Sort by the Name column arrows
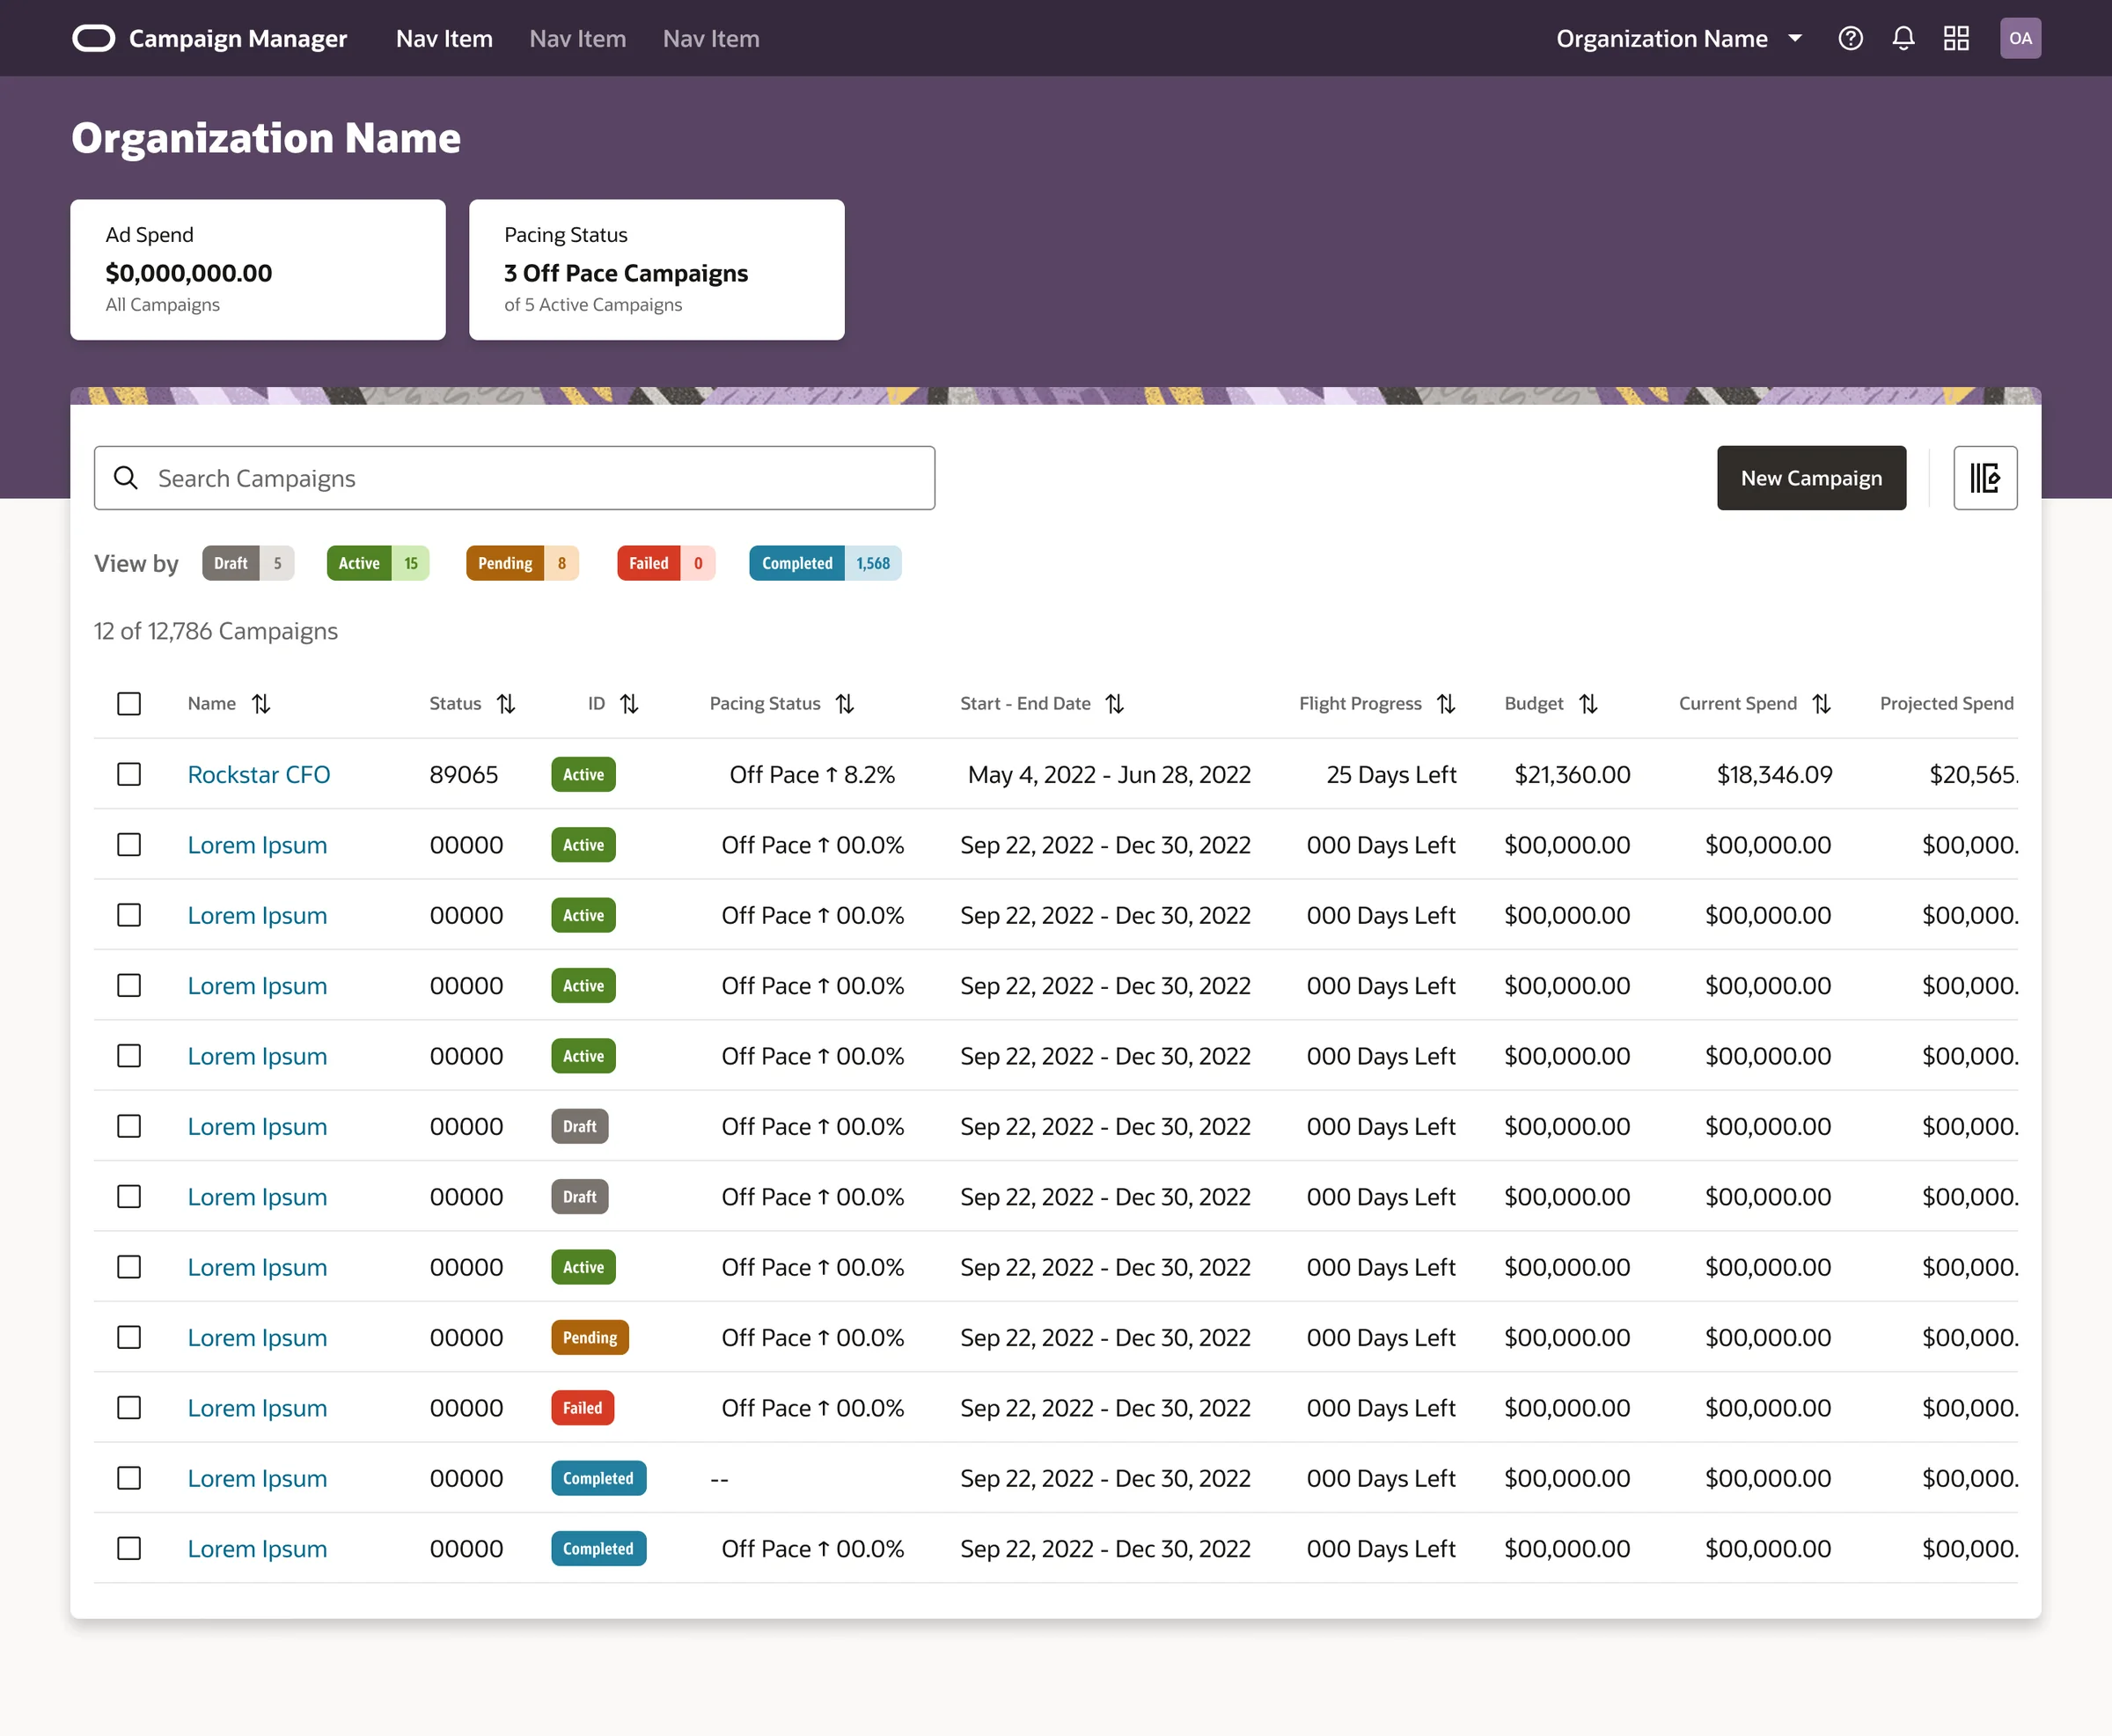The height and width of the screenshot is (1736, 2112). (261, 704)
